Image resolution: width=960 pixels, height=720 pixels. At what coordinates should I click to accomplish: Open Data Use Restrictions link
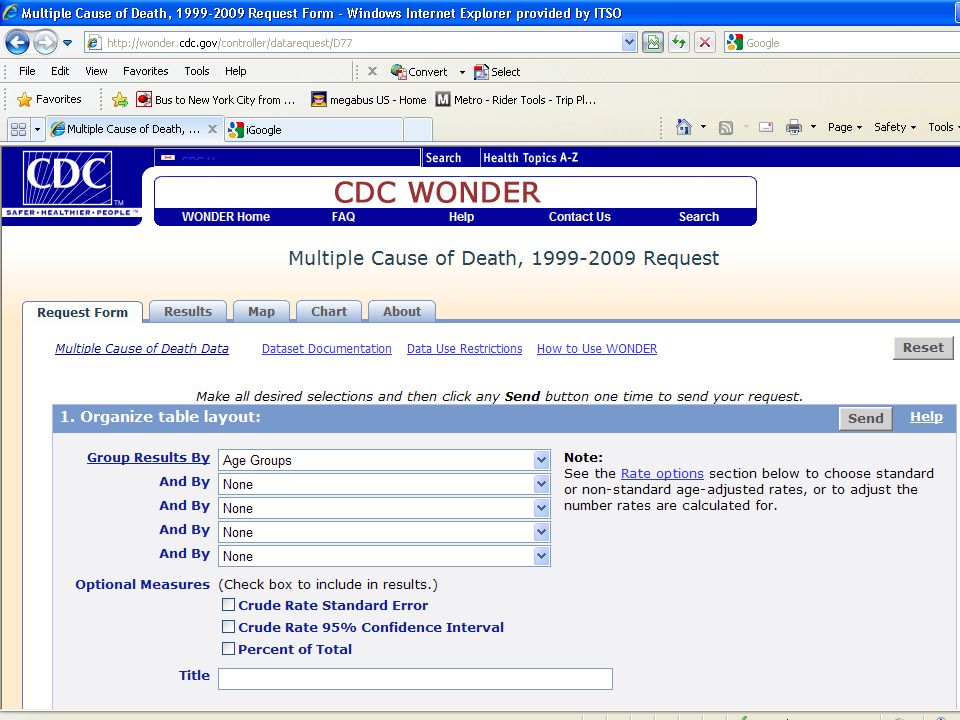(465, 348)
